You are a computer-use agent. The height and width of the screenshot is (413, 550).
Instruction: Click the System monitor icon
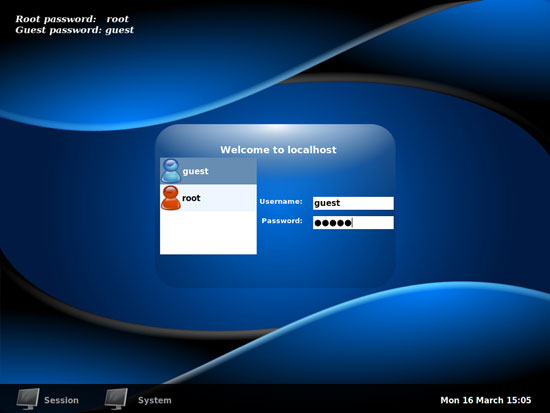point(116,399)
